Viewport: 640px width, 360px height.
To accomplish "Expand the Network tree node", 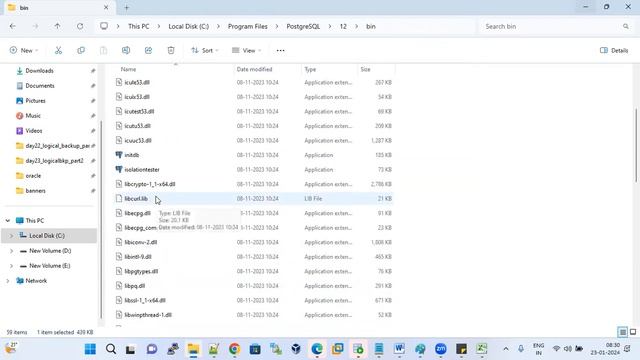I will click(x=8, y=281).
